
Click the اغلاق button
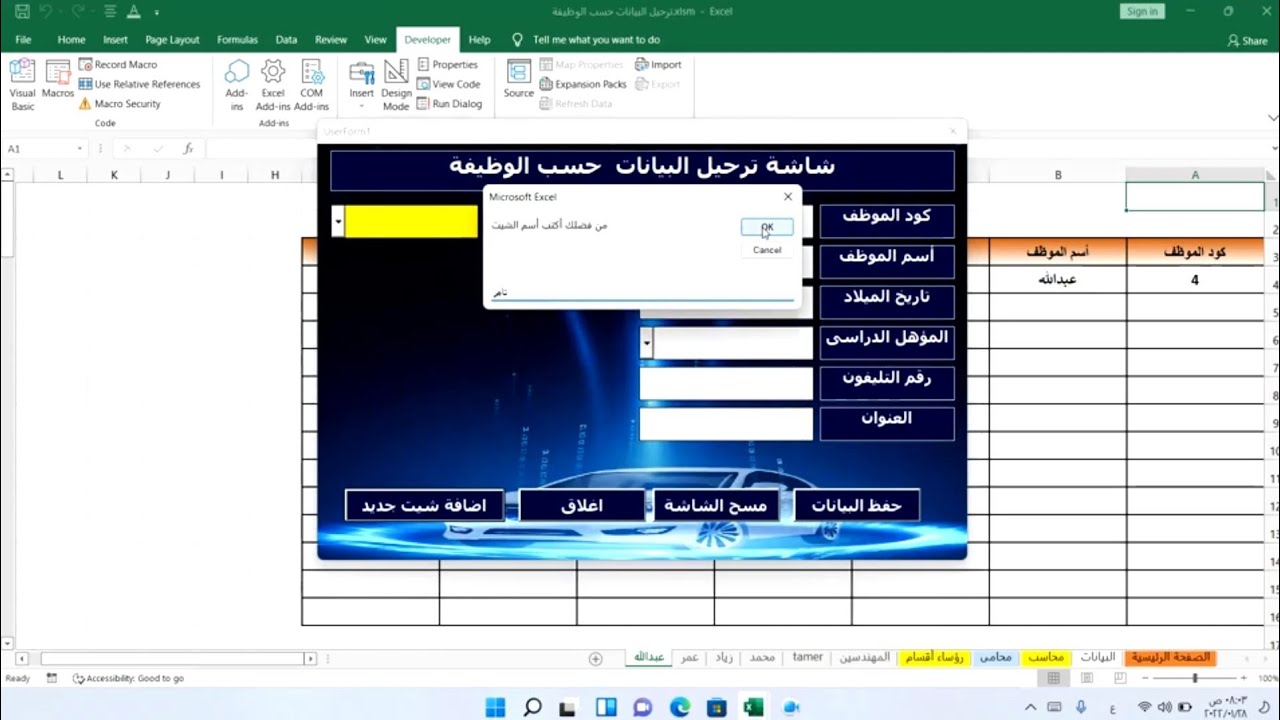(x=582, y=505)
